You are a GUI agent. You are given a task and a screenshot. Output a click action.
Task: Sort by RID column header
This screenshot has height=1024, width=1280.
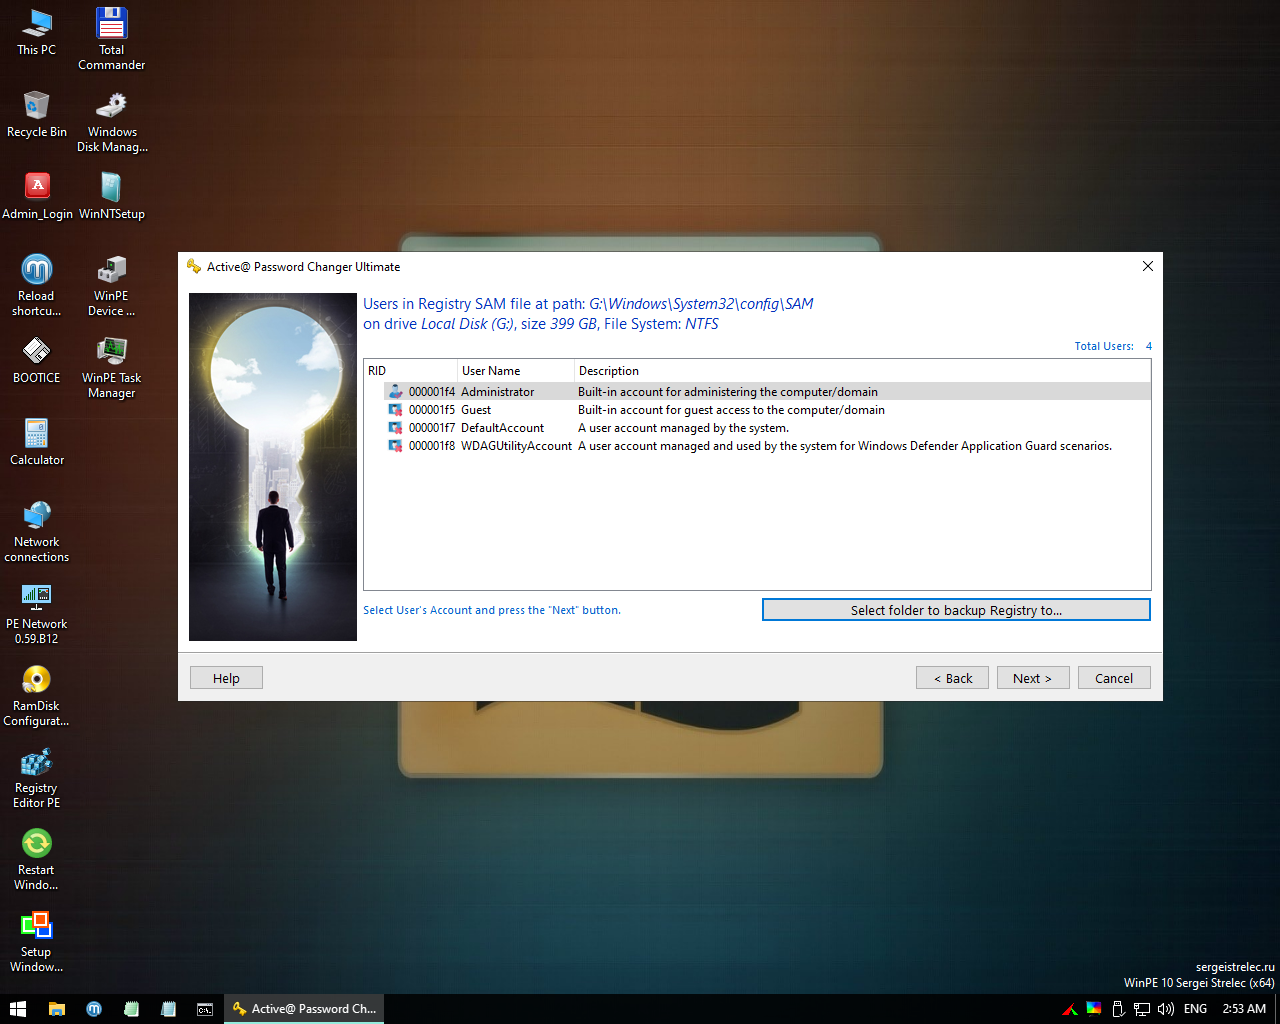point(411,371)
